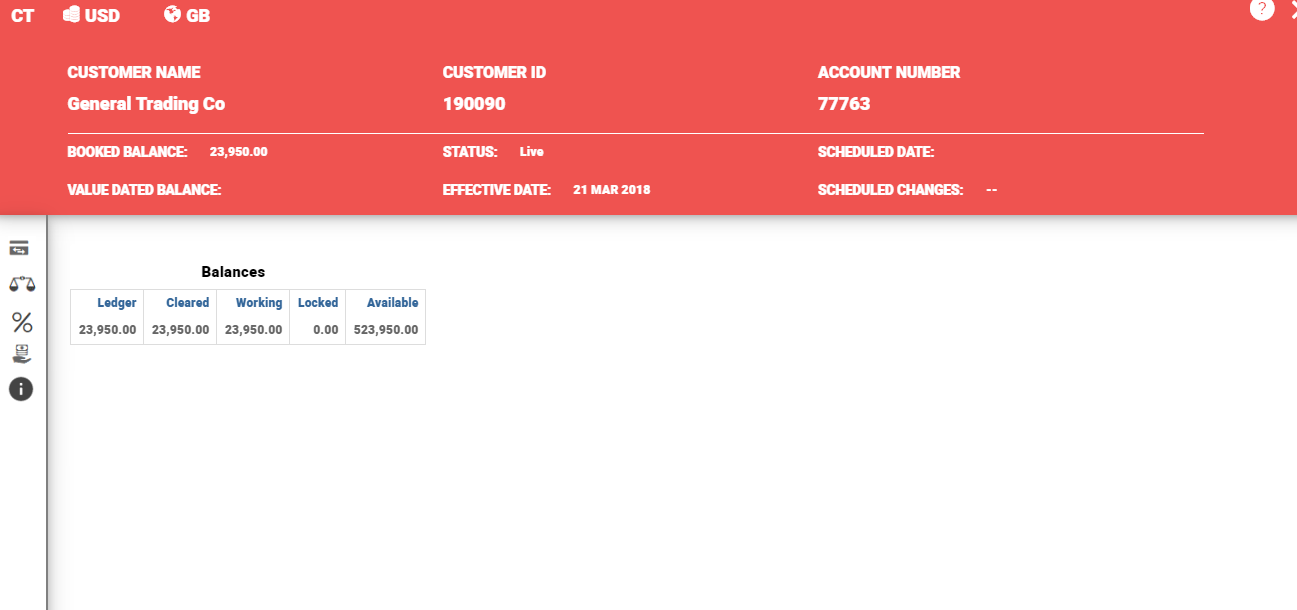
Task: Open the percent interest icon
Action: tap(21, 322)
